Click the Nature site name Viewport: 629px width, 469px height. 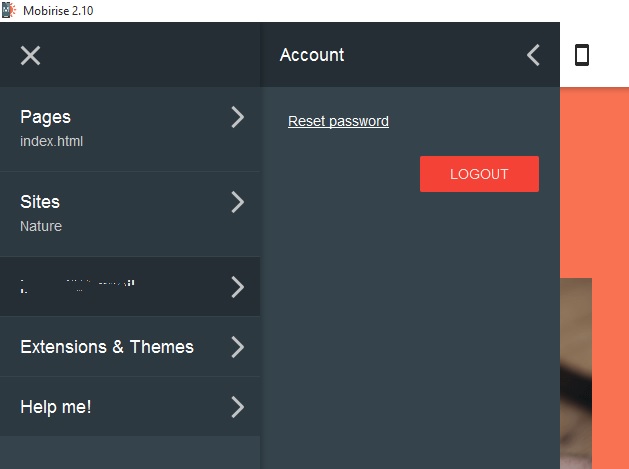click(x=41, y=226)
